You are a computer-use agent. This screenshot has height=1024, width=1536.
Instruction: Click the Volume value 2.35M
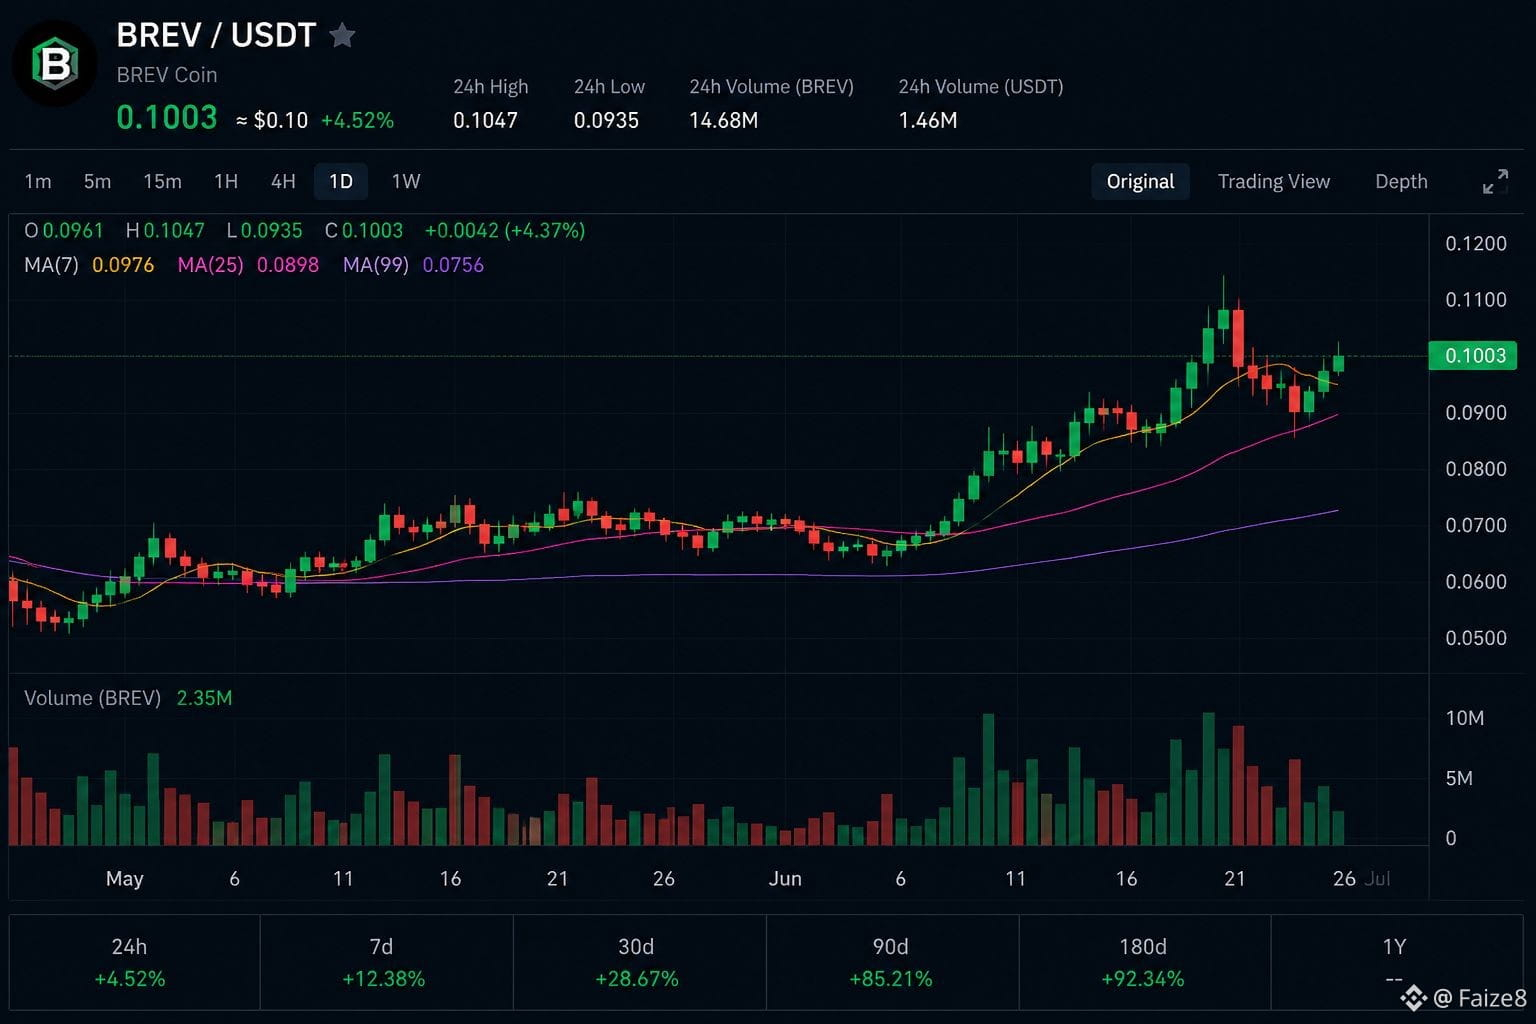click(204, 698)
